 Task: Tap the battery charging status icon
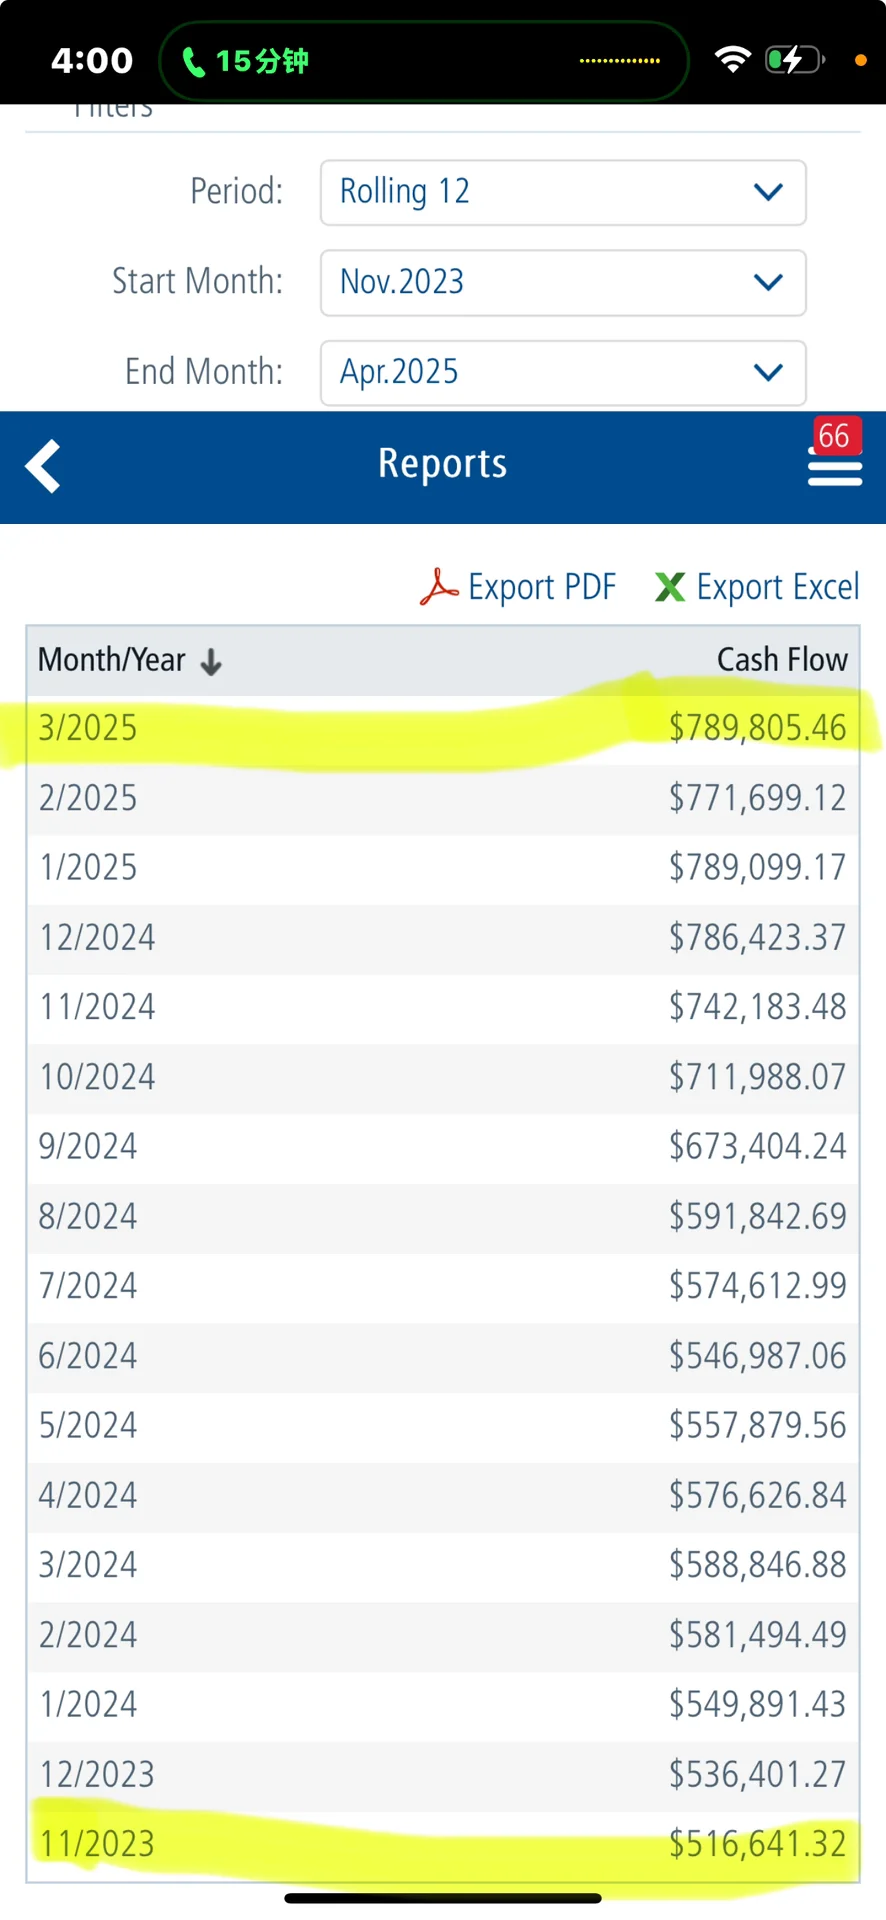coord(794,60)
